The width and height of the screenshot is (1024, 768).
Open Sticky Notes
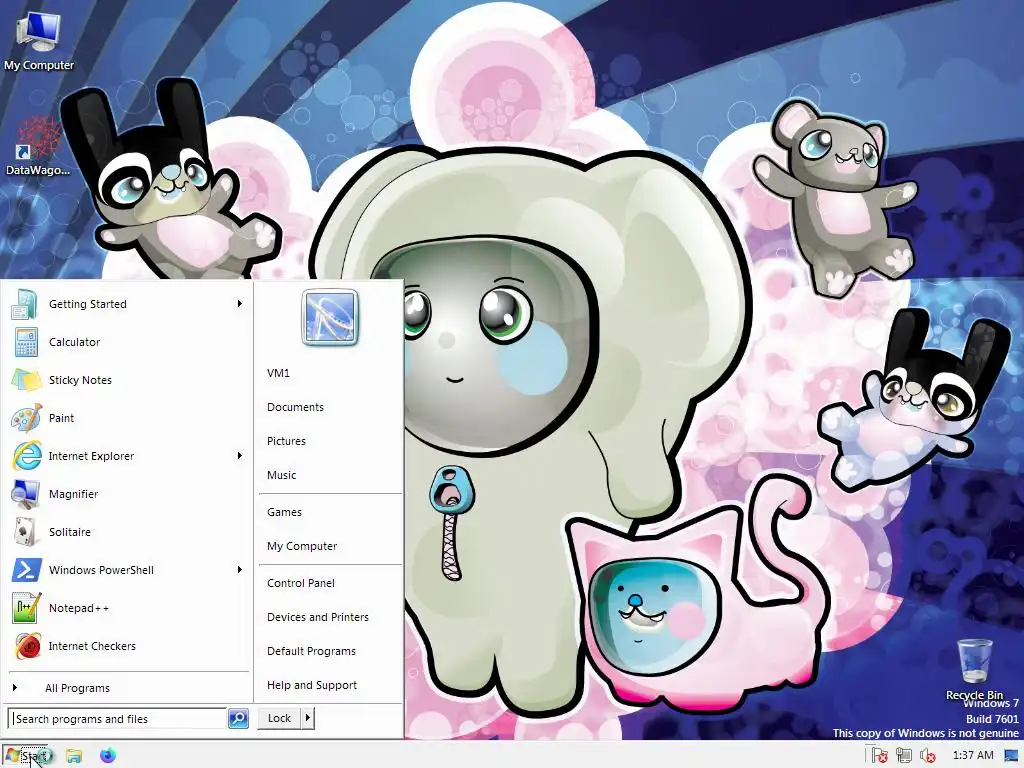pyautogui.click(x=127, y=379)
